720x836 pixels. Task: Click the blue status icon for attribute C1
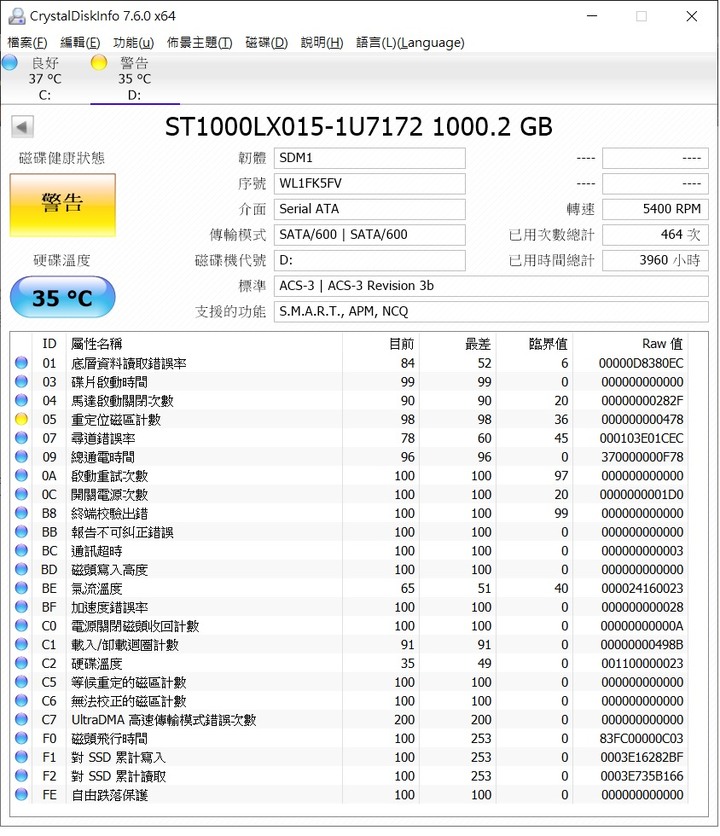(21, 645)
